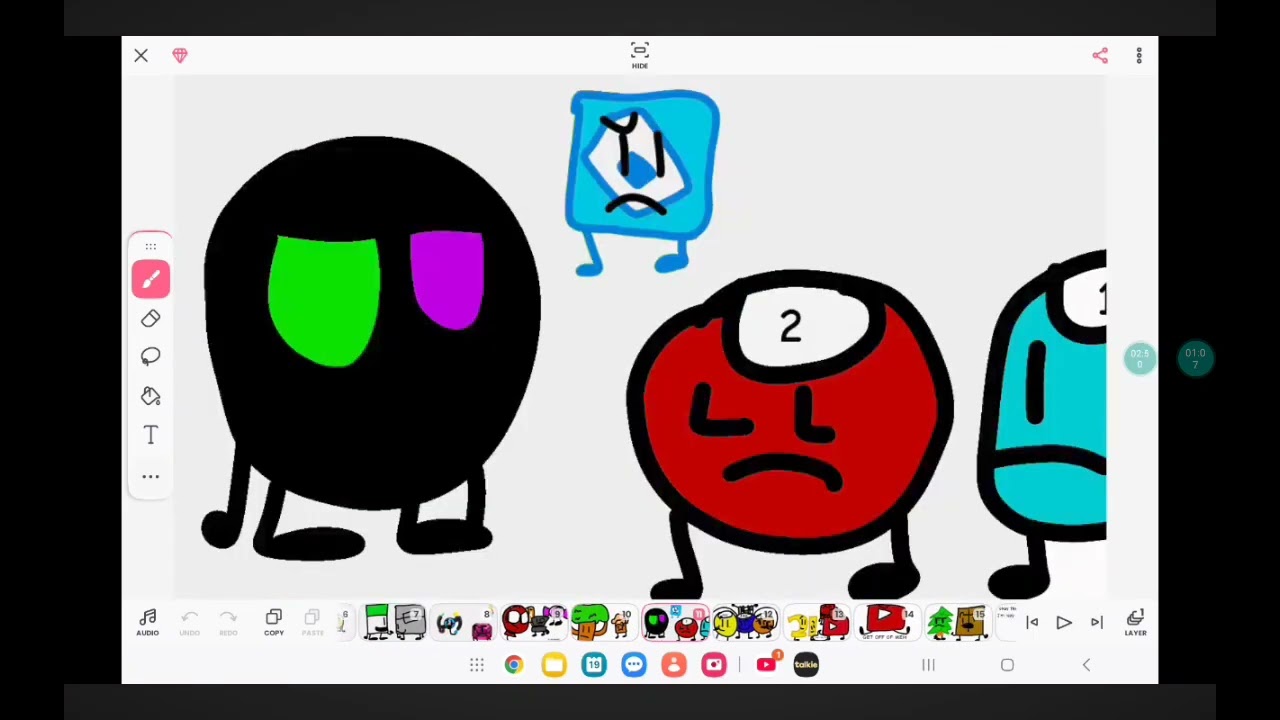Jump to frame 12 thumbnail

pyautogui.click(x=744, y=622)
